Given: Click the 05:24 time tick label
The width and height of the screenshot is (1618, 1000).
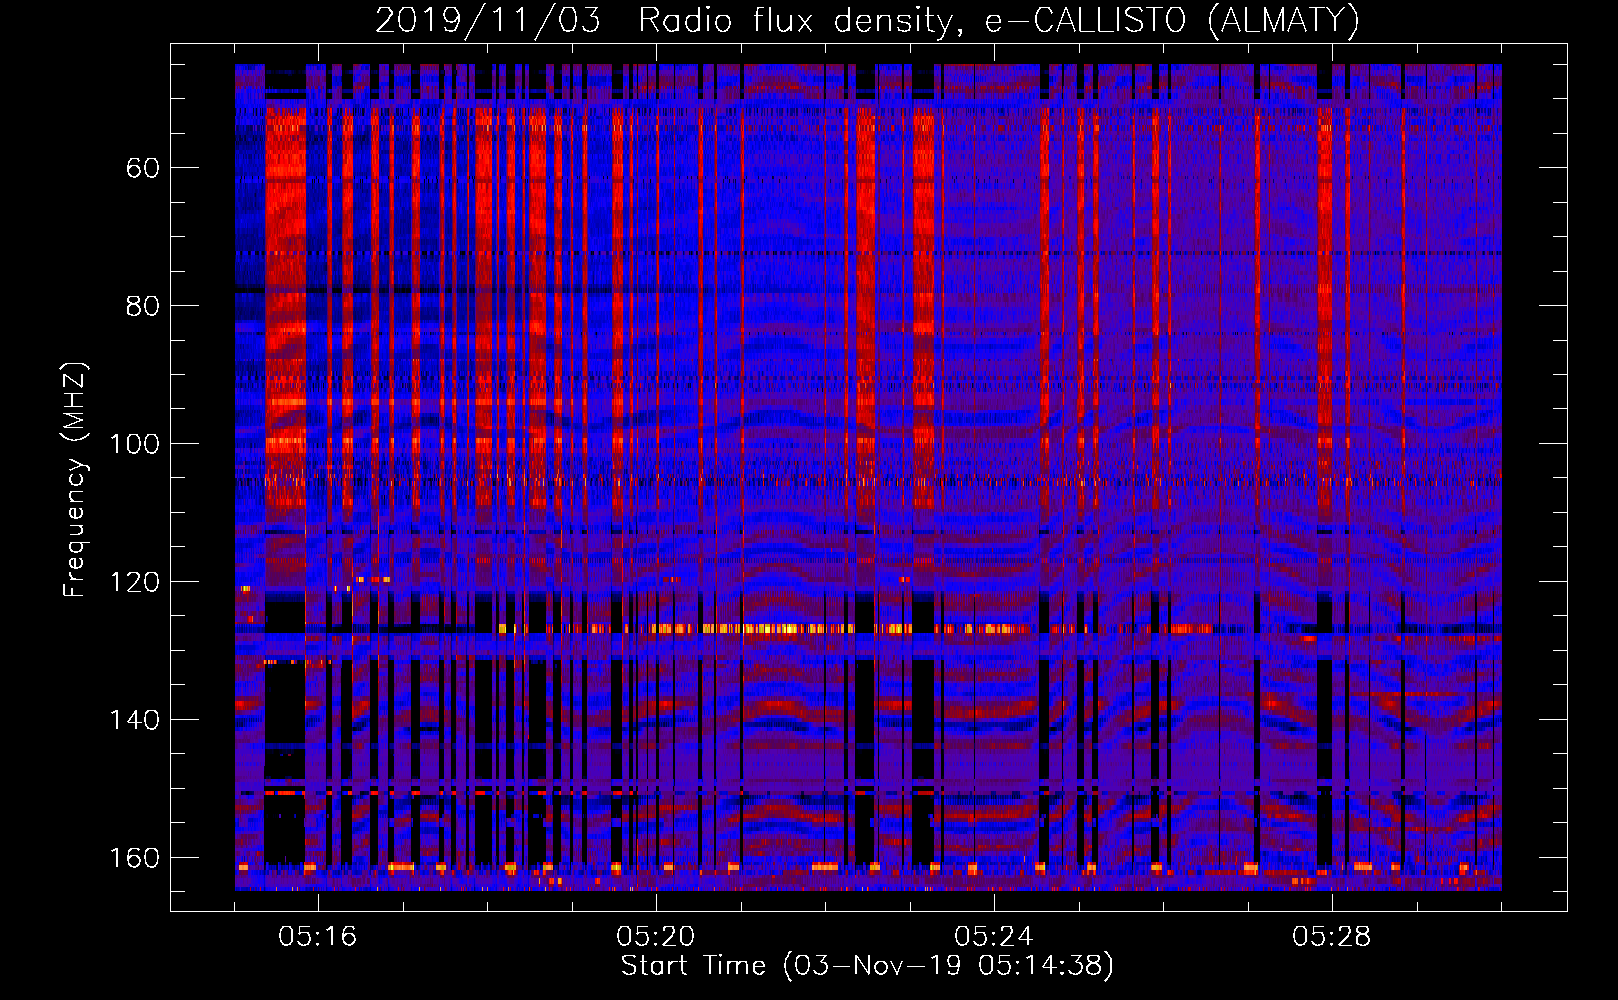Looking at the screenshot, I should point(993,937).
